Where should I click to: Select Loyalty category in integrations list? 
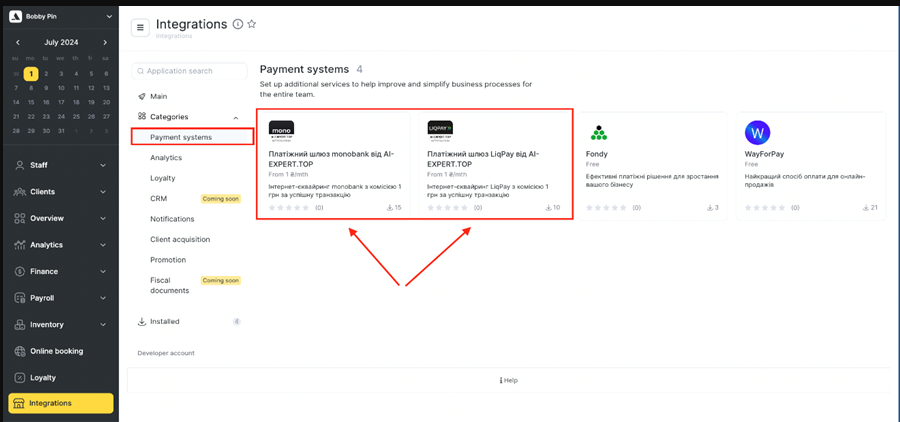tap(162, 178)
